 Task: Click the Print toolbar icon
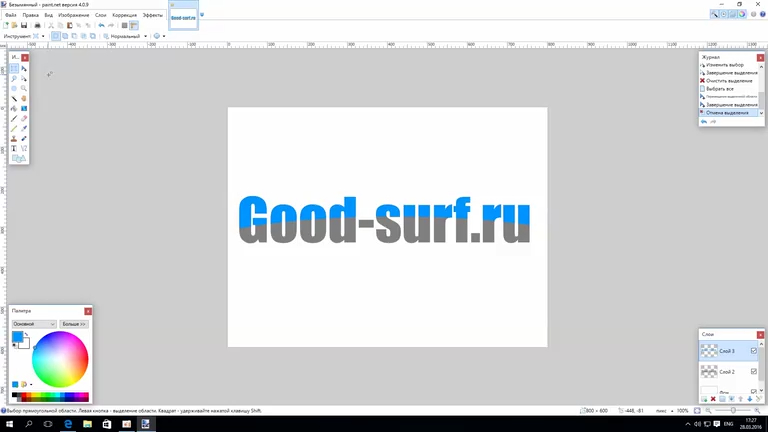coord(37,25)
